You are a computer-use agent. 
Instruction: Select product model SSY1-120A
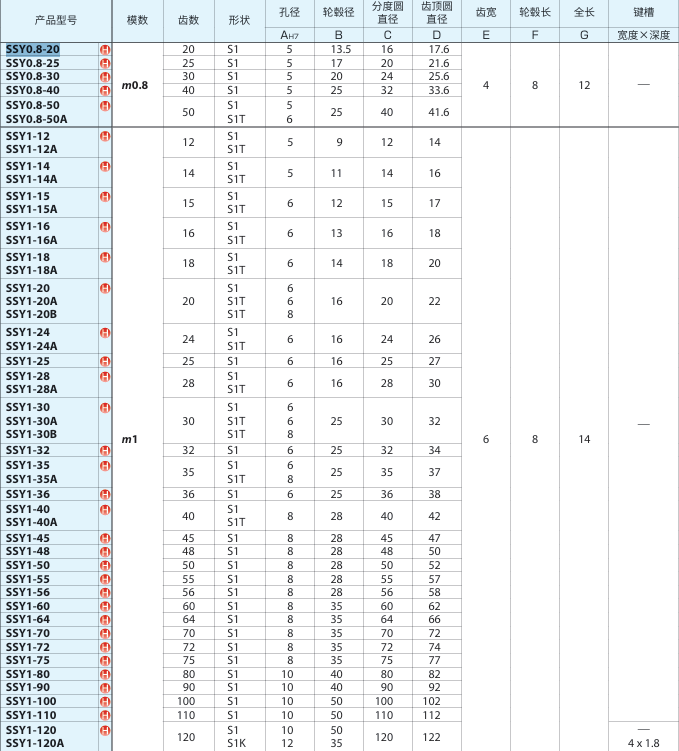point(35,743)
